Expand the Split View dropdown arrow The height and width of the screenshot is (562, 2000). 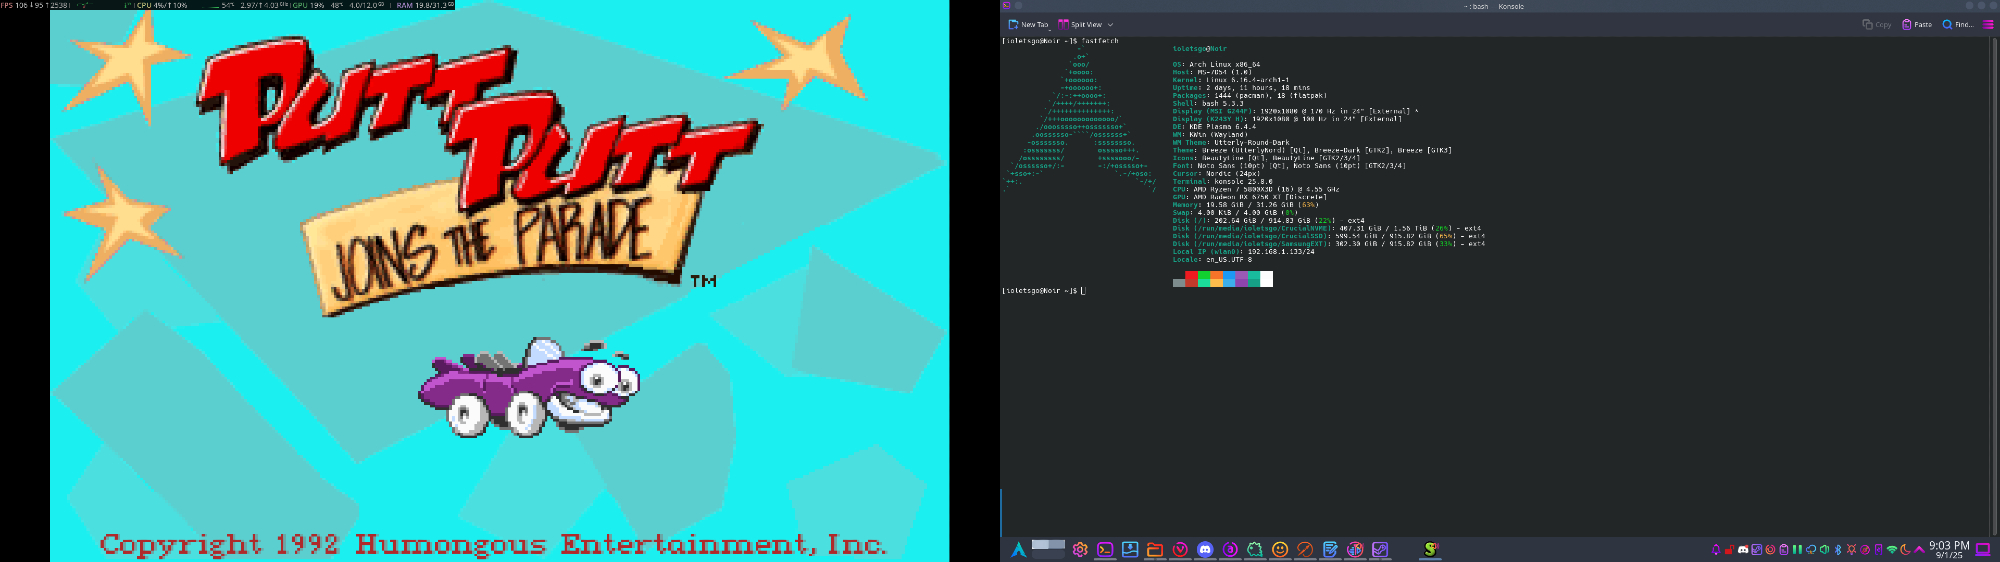point(1110,24)
